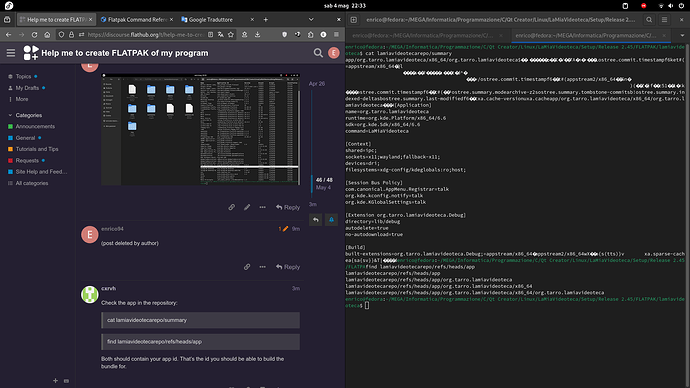Go back to previous page in browser

click(x=9, y=34)
